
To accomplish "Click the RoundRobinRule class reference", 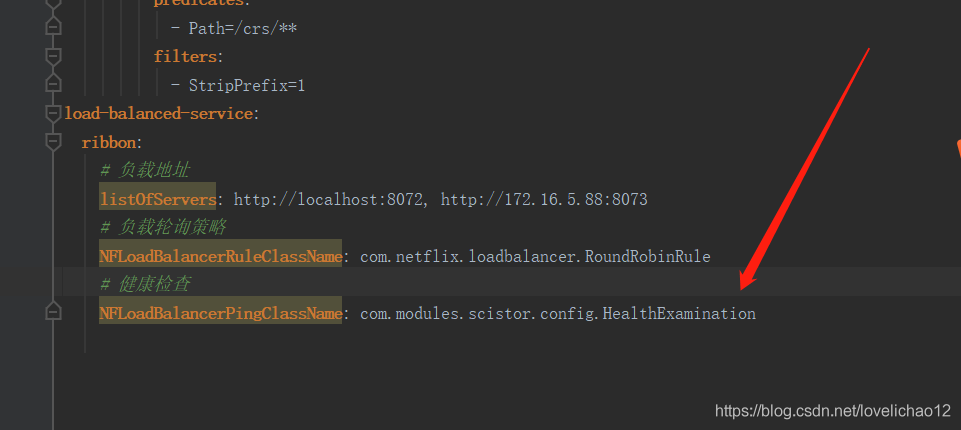I will 657,256.
